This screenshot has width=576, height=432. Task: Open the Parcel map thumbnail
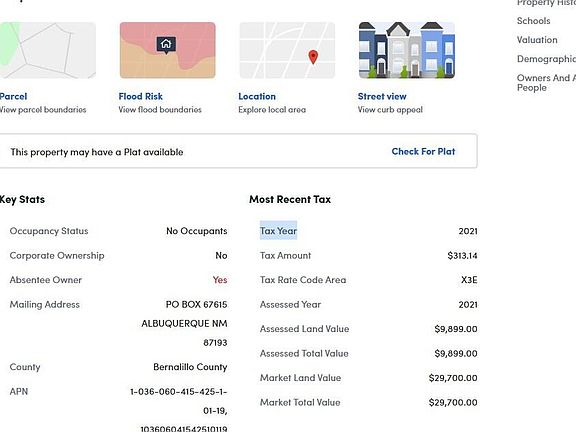(48, 50)
